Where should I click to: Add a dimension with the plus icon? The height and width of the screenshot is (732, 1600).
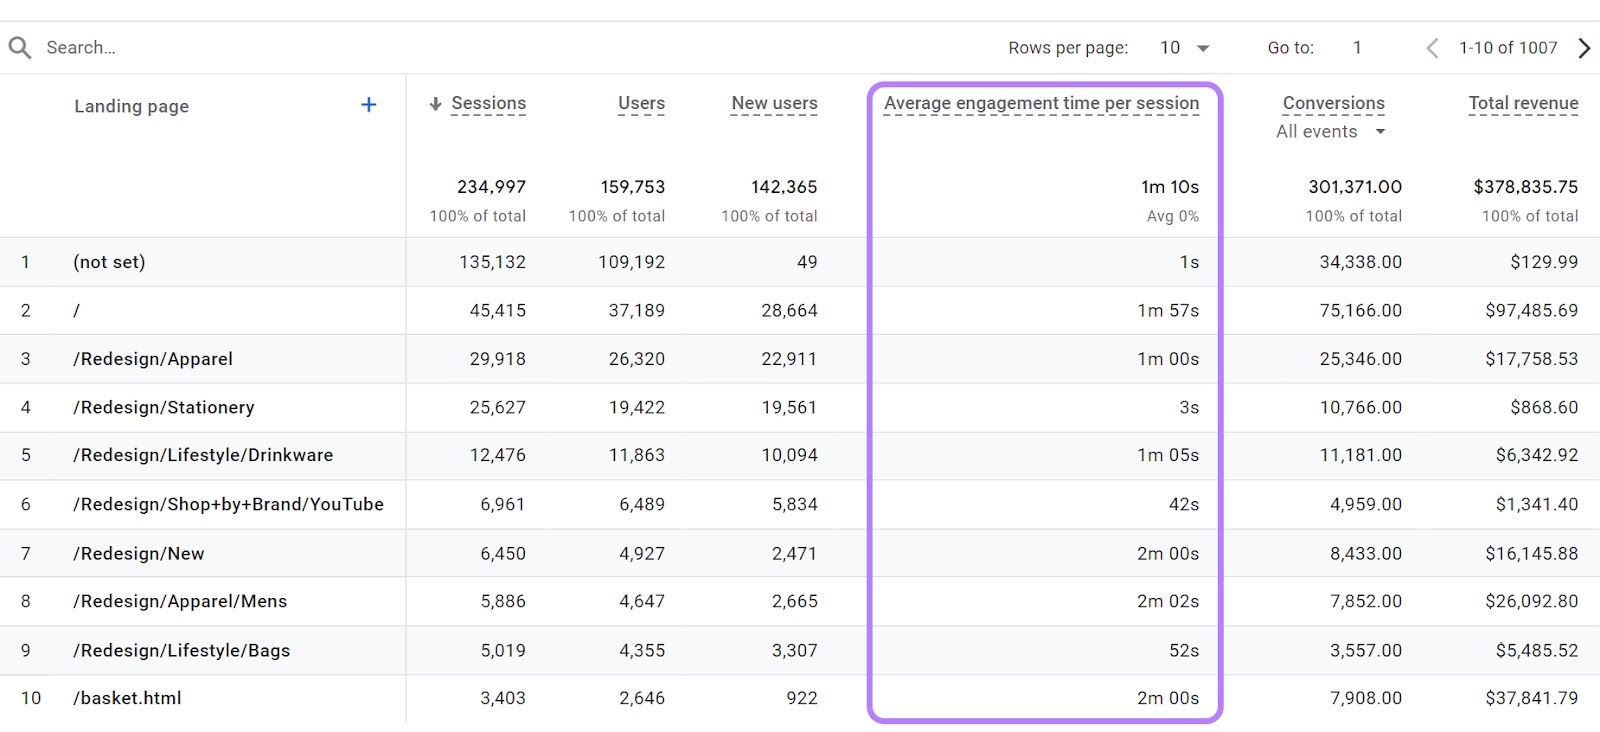(x=369, y=105)
